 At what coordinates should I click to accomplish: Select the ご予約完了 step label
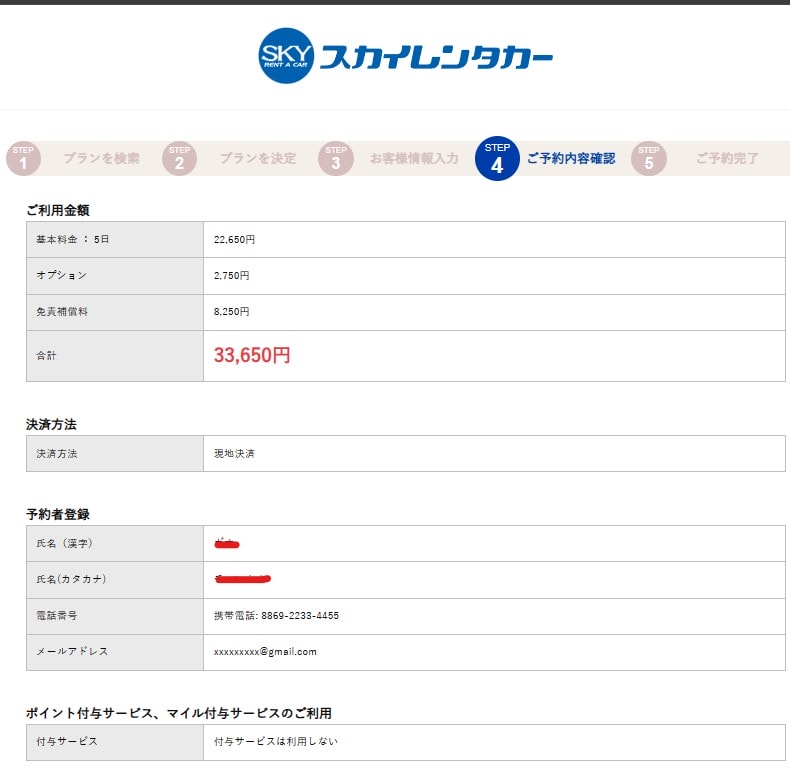(x=727, y=158)
